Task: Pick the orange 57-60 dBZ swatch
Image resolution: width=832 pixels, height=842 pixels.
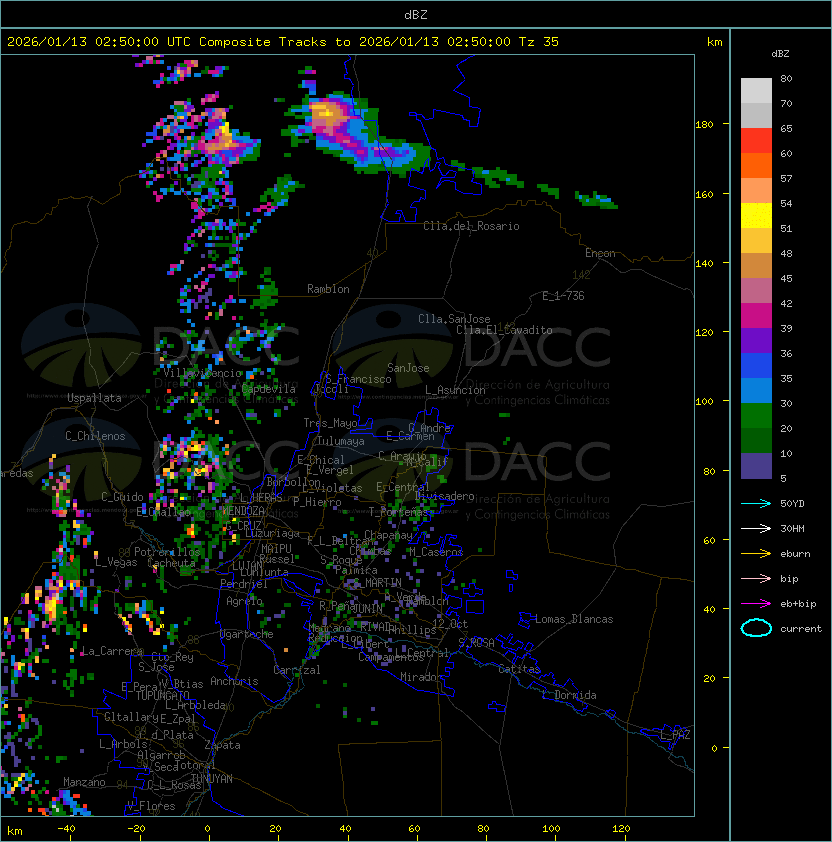Action: (x=756, y=165)
